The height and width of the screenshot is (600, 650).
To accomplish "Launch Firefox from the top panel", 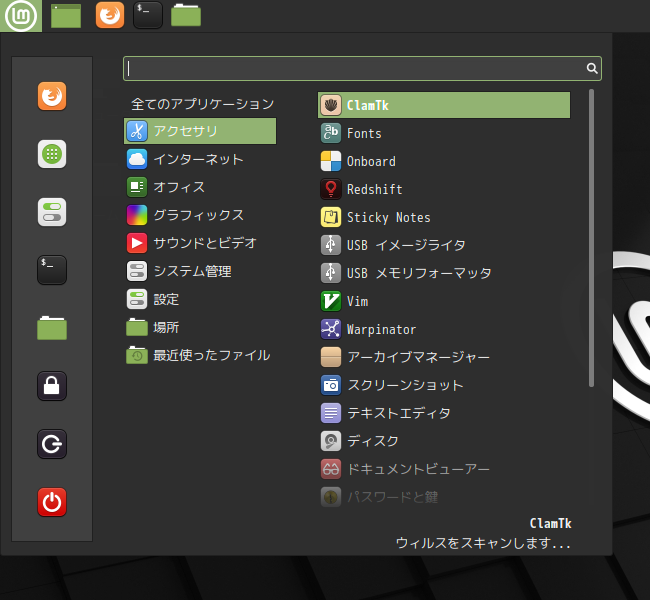I will click(110, 15).
